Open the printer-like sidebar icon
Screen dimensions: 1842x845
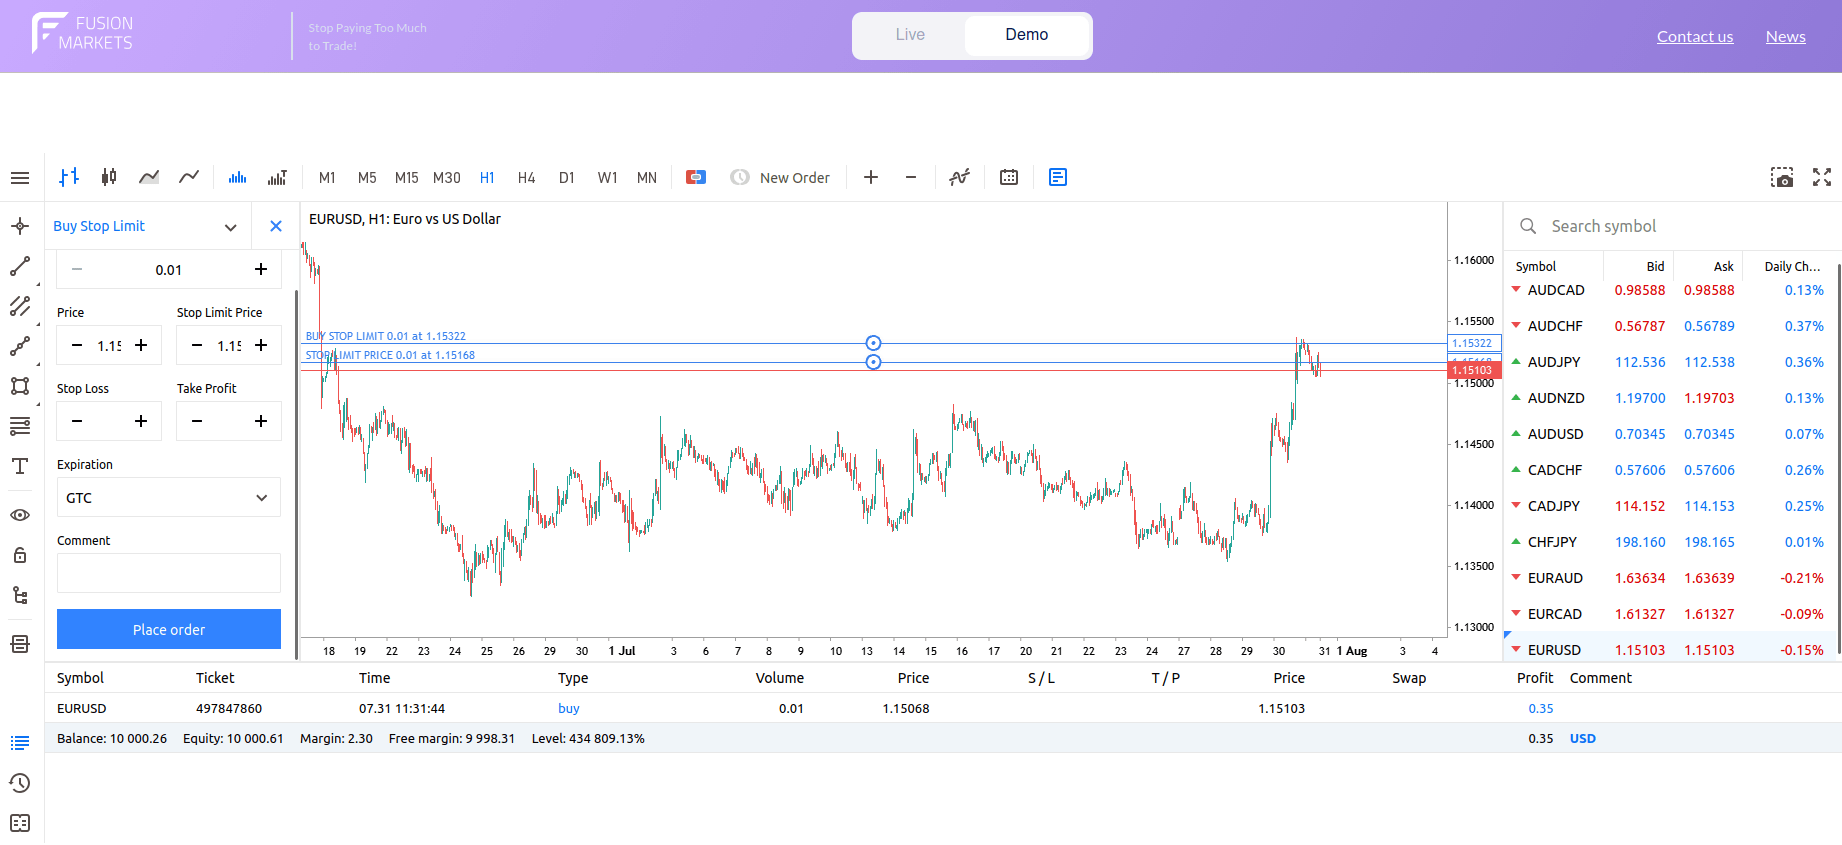20,644
